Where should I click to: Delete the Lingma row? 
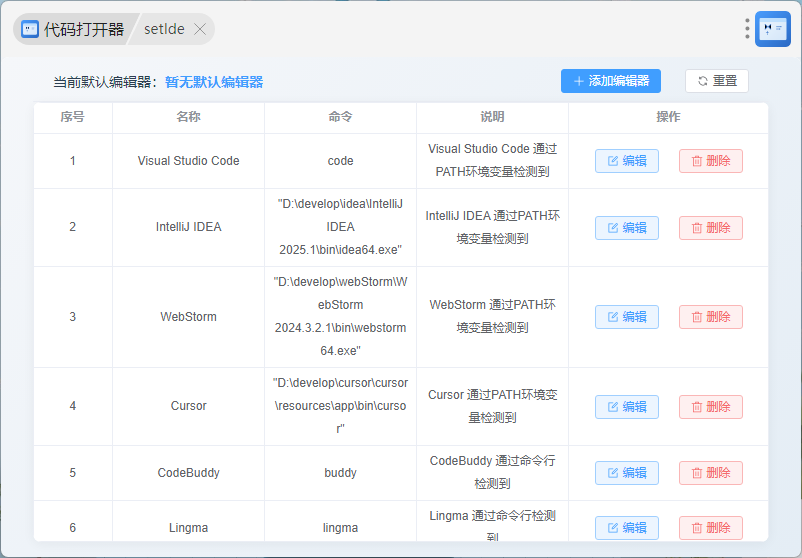[x=710, y=527]
